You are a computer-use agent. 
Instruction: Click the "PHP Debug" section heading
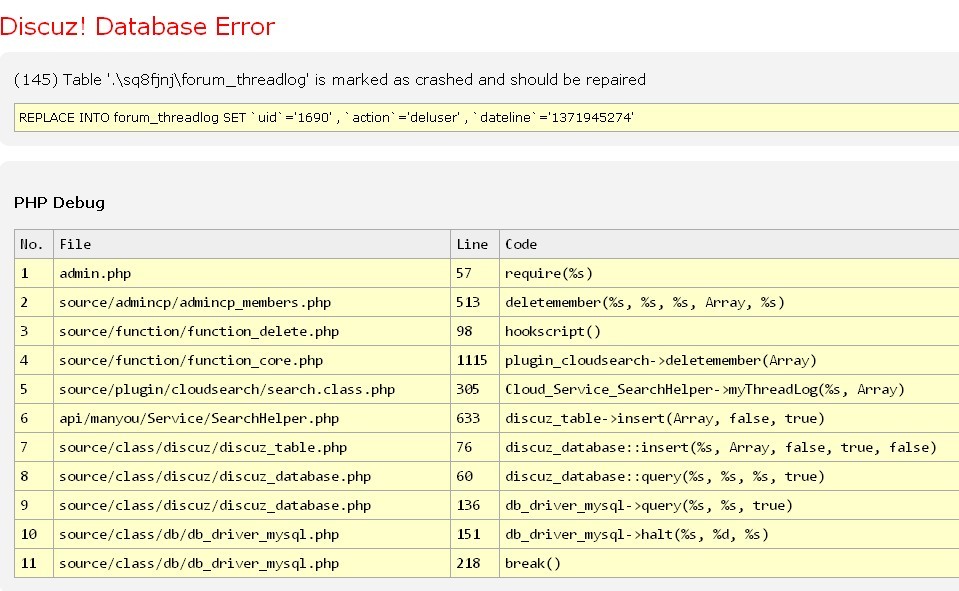tap(59, 203)
